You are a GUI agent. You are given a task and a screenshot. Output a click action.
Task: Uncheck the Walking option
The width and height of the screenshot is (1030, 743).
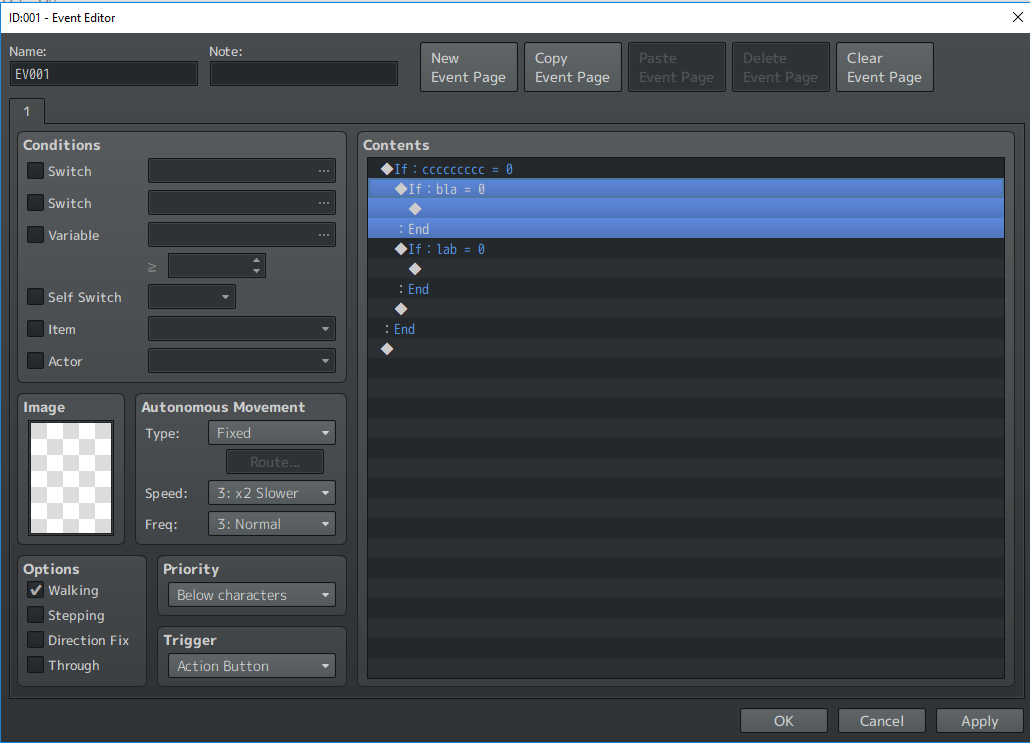point(35,590)
